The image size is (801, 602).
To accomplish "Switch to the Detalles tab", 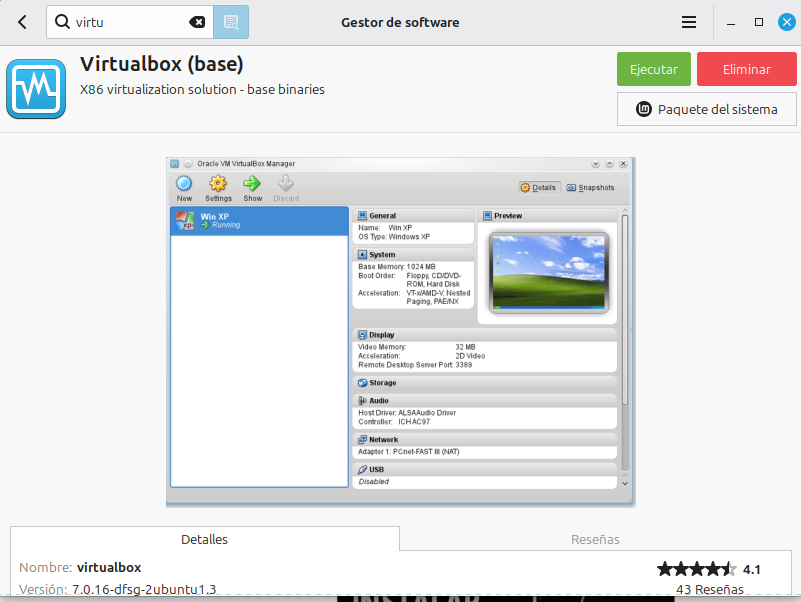I will click(x=204, y=539).
